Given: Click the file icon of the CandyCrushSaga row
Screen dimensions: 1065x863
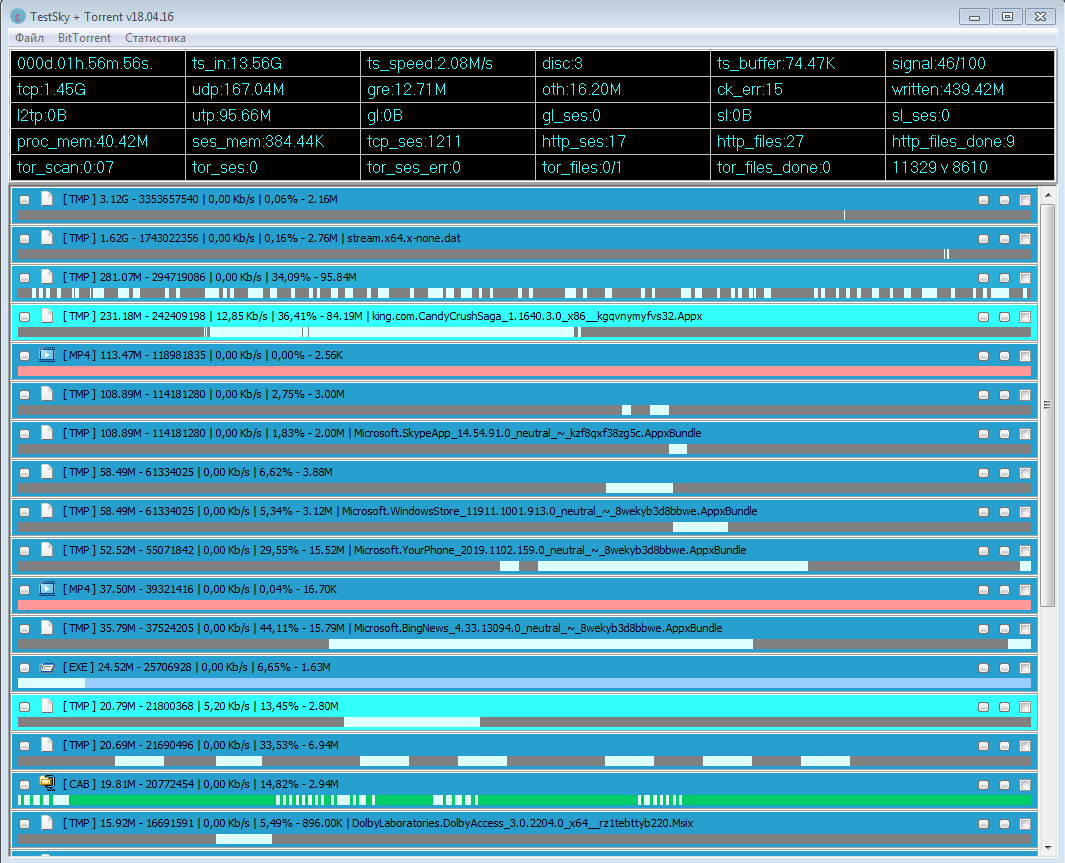Looking at the screenshot, I should click(x=46, y=316).
